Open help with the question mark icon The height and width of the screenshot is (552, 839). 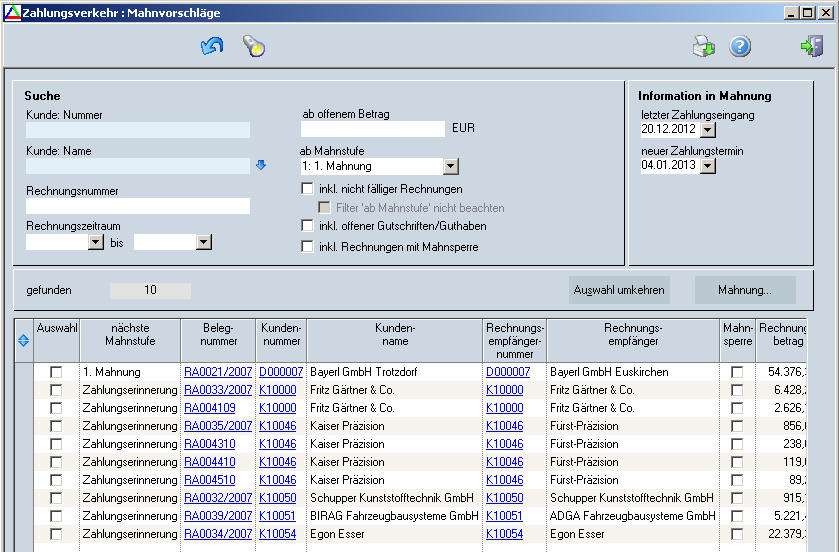click(740, 46)
